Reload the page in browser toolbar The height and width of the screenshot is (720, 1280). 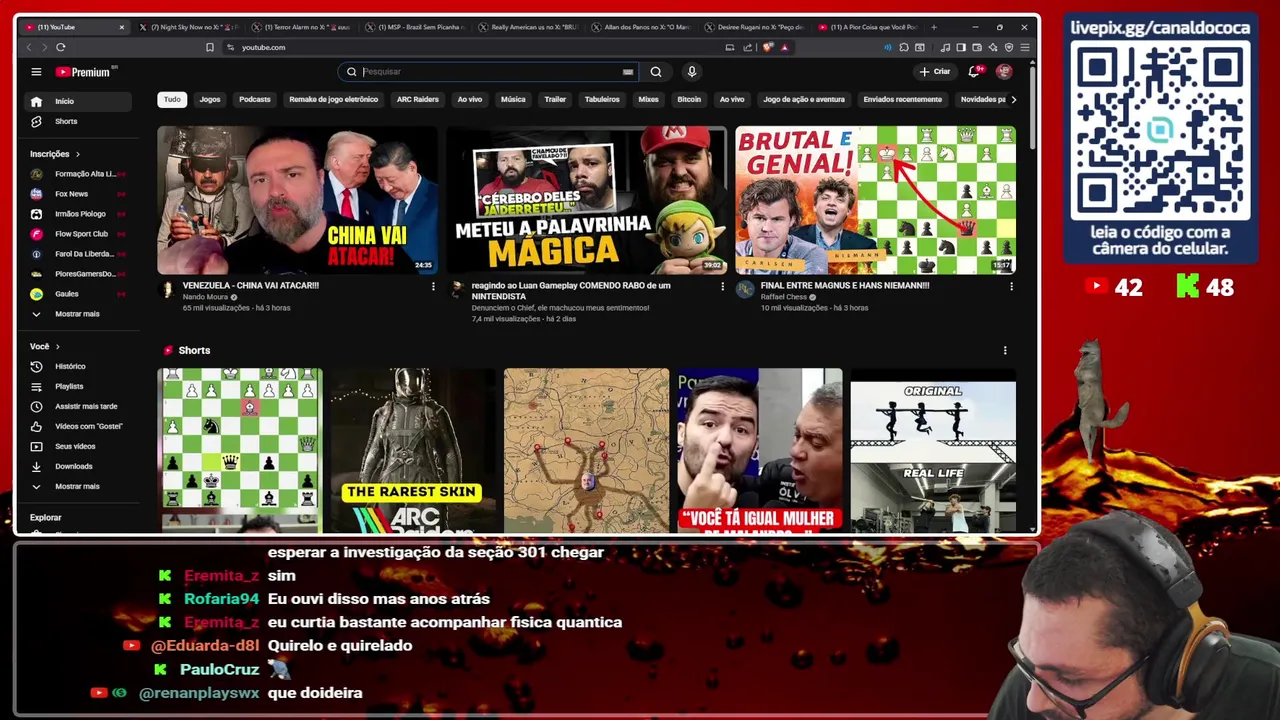pos(61,47)
